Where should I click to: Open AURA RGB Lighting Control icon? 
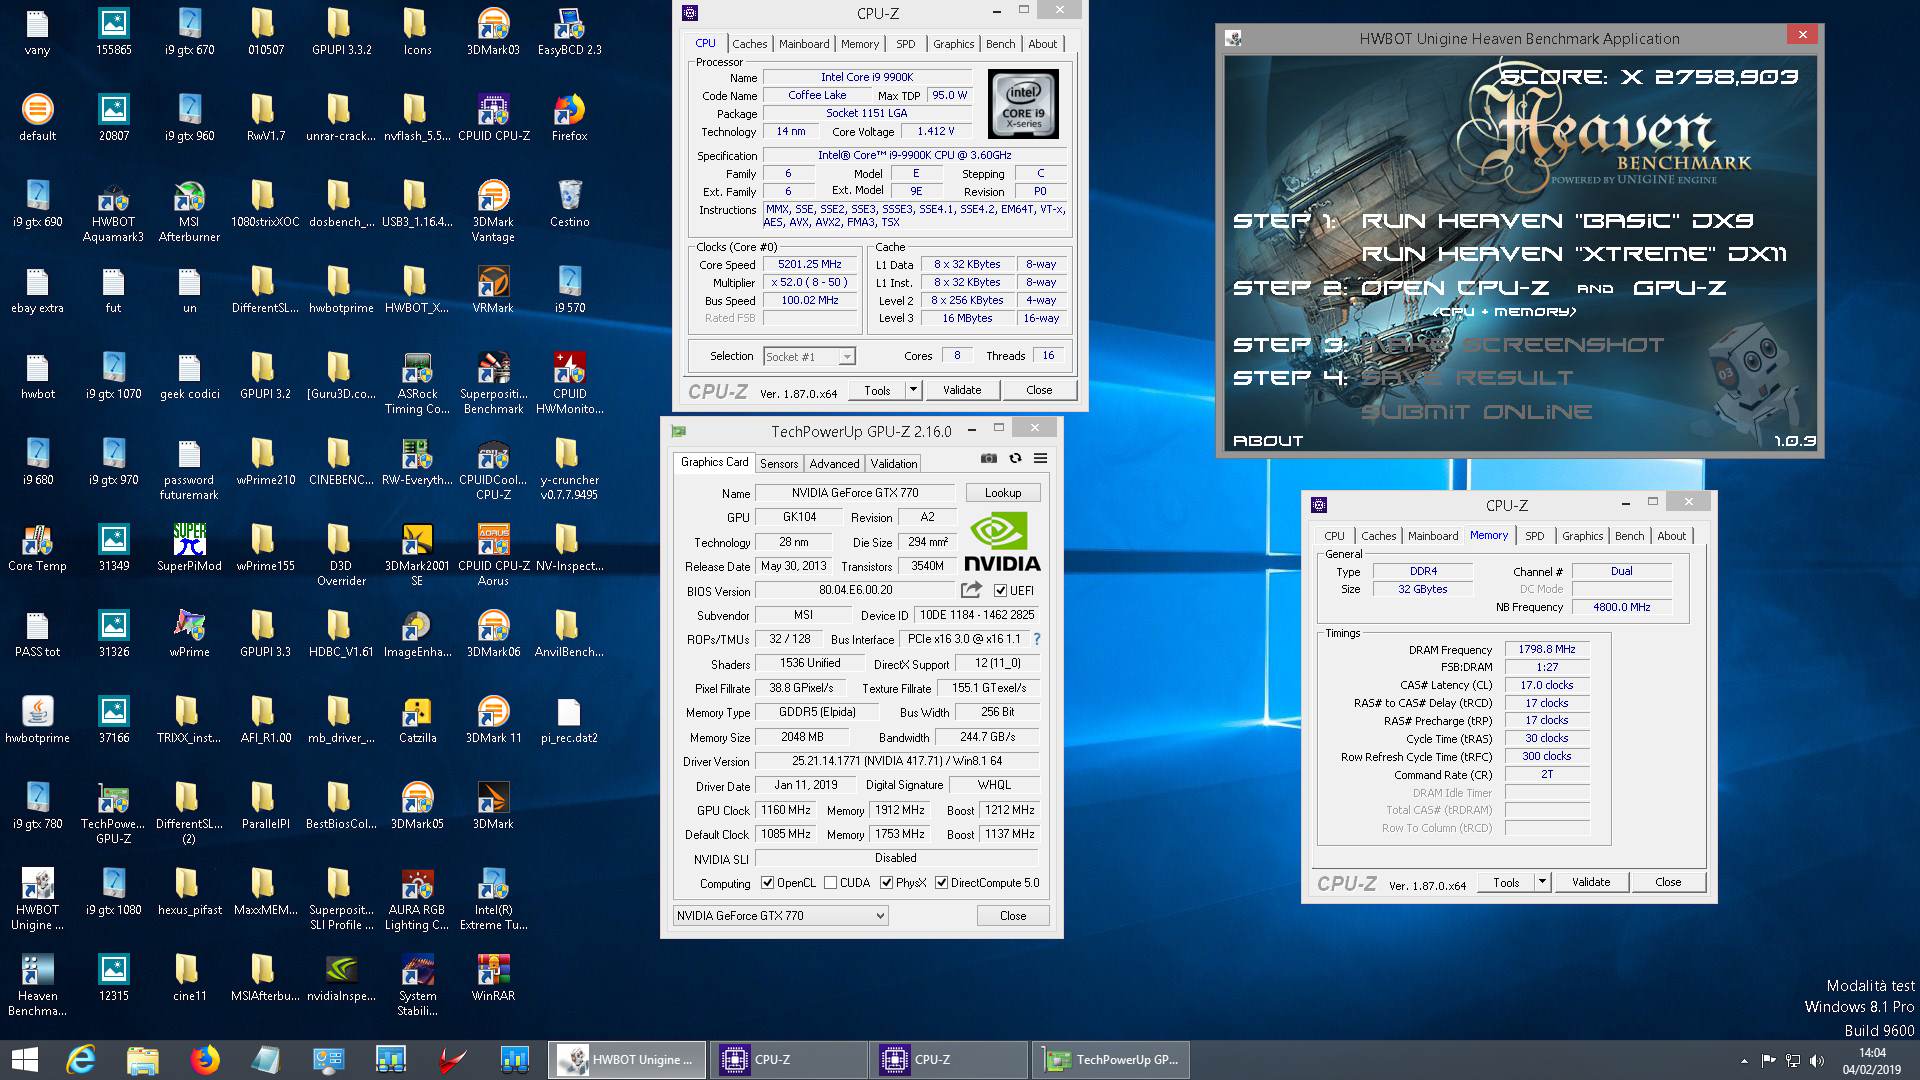417,899
